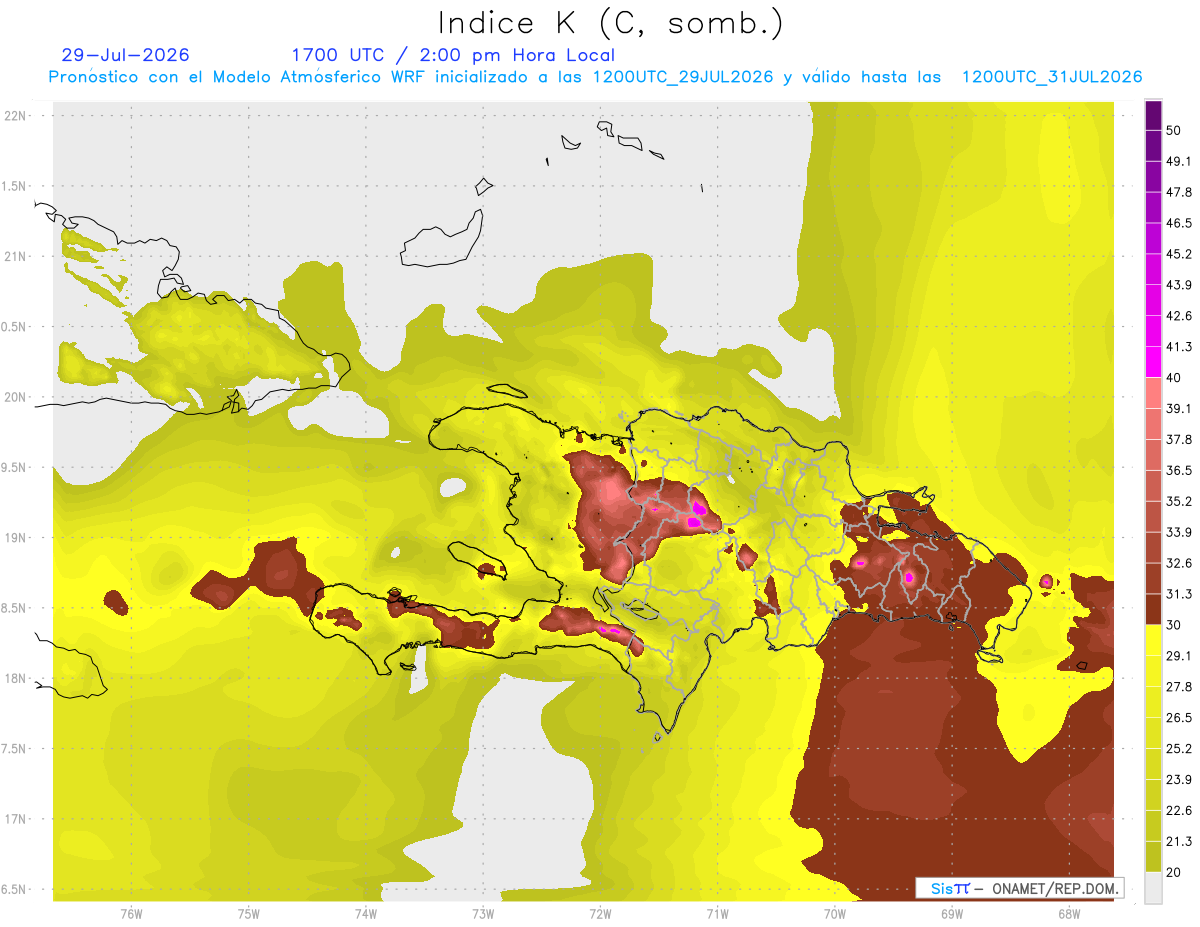Click the "72W" longitude label

tap(600, 912)
